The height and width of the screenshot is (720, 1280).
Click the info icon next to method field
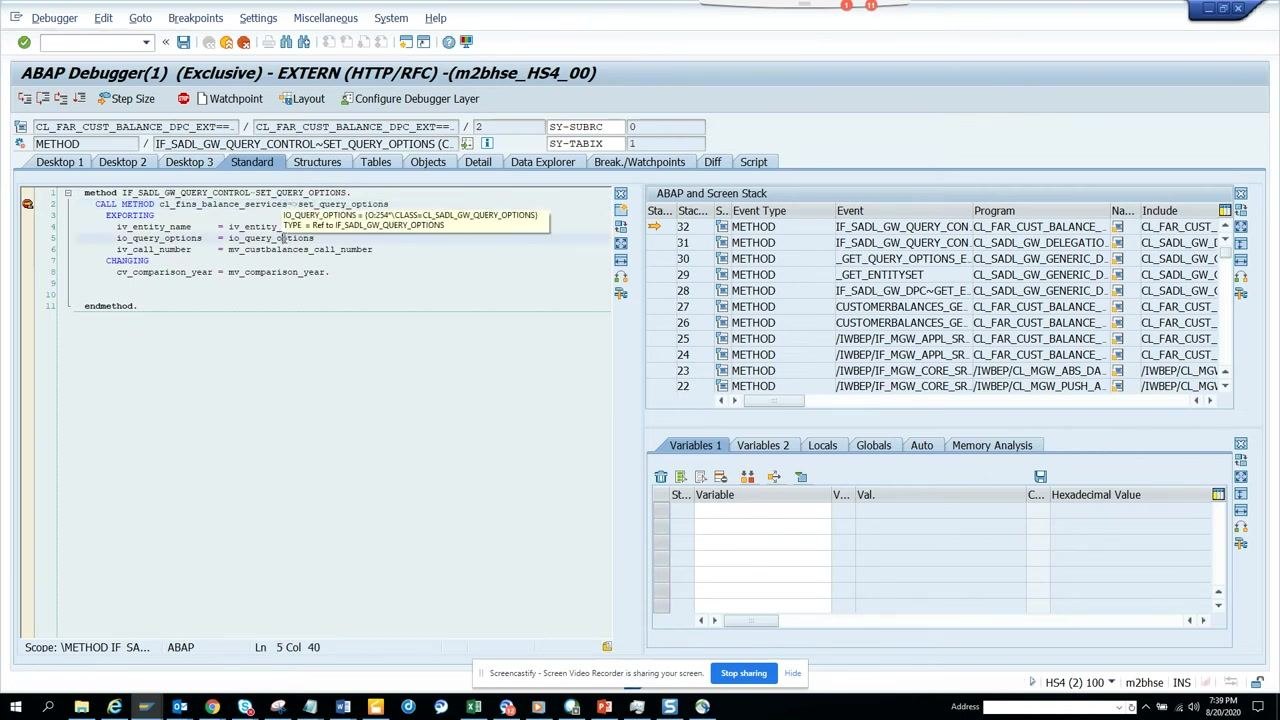(487, 144)
